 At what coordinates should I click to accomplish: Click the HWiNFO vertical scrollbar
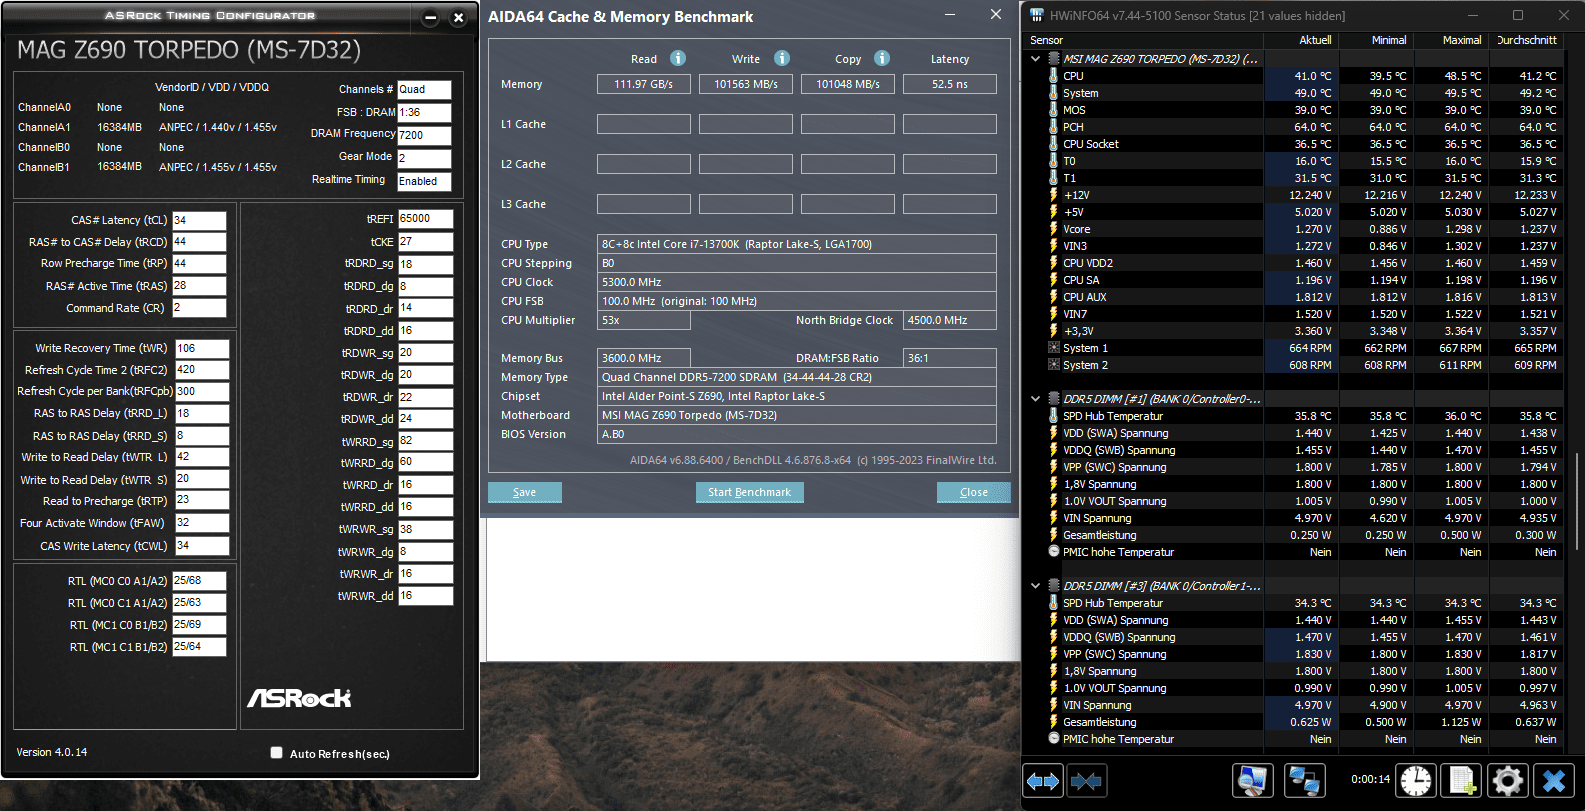pyautogui.click(x=1577, y=400)
